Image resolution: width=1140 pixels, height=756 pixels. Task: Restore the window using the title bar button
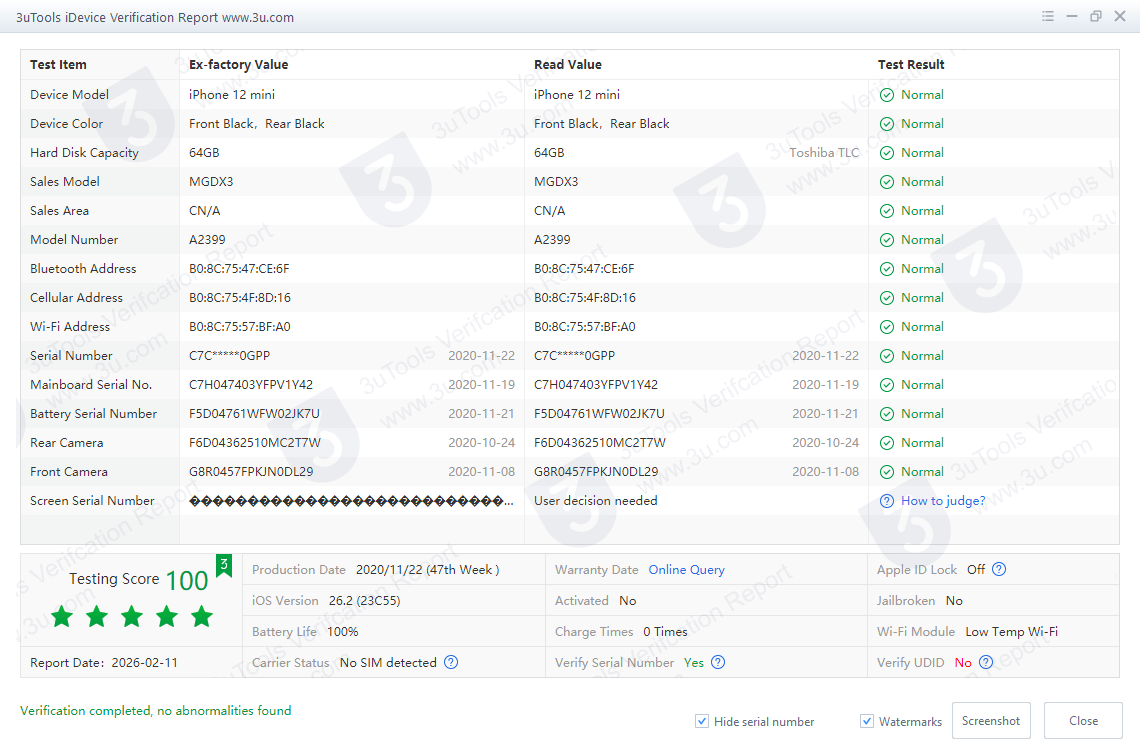click(x=1096, y=17)
